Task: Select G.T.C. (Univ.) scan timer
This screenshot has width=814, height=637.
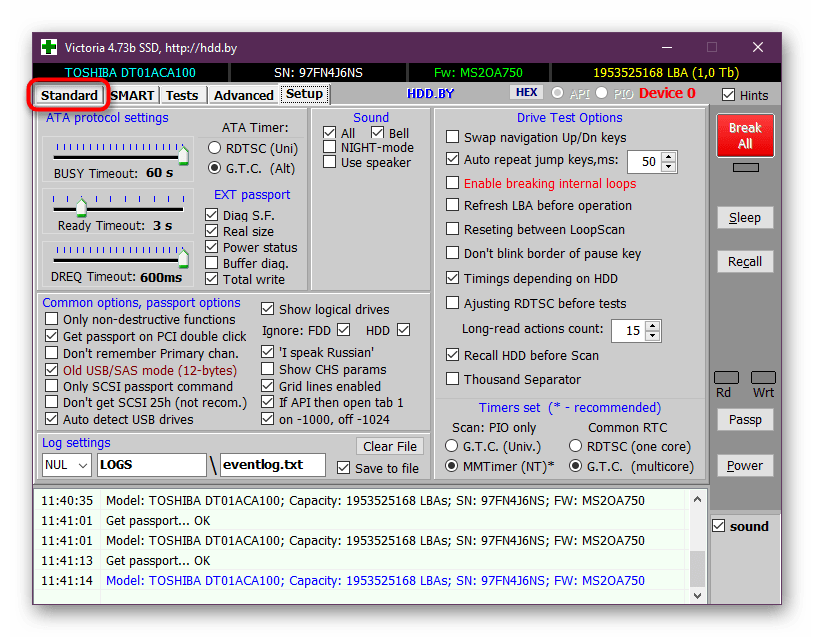Action: pyautogui.click(x=452, y=446)
